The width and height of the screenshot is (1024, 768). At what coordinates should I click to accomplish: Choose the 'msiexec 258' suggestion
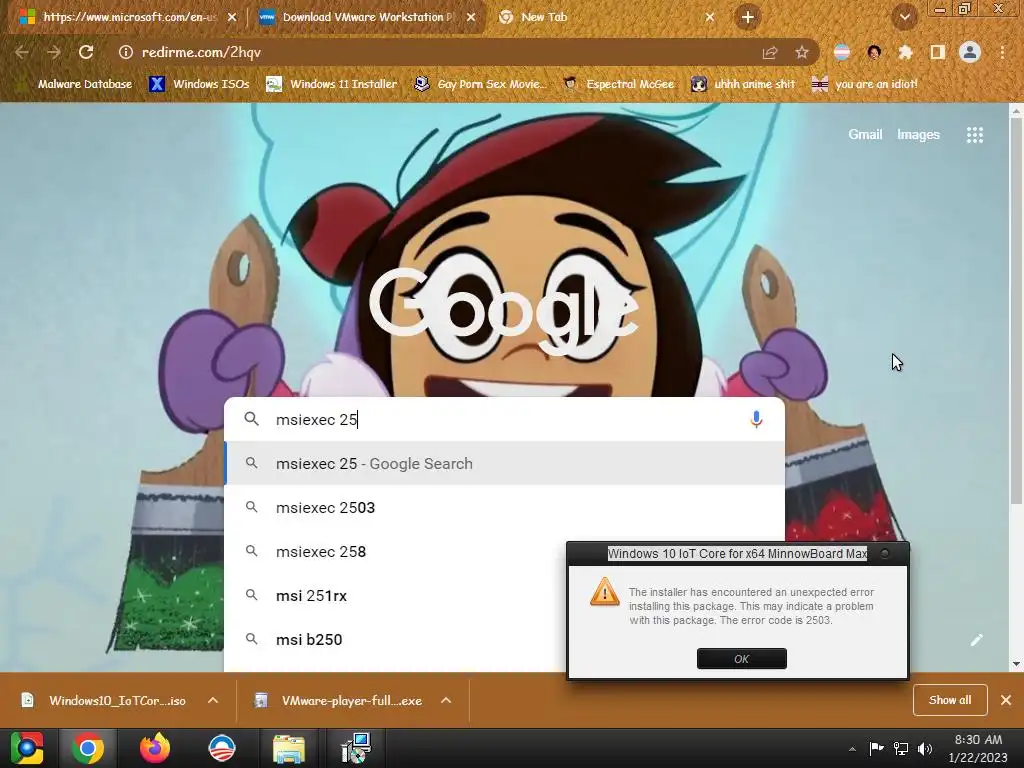click(395, 552)
